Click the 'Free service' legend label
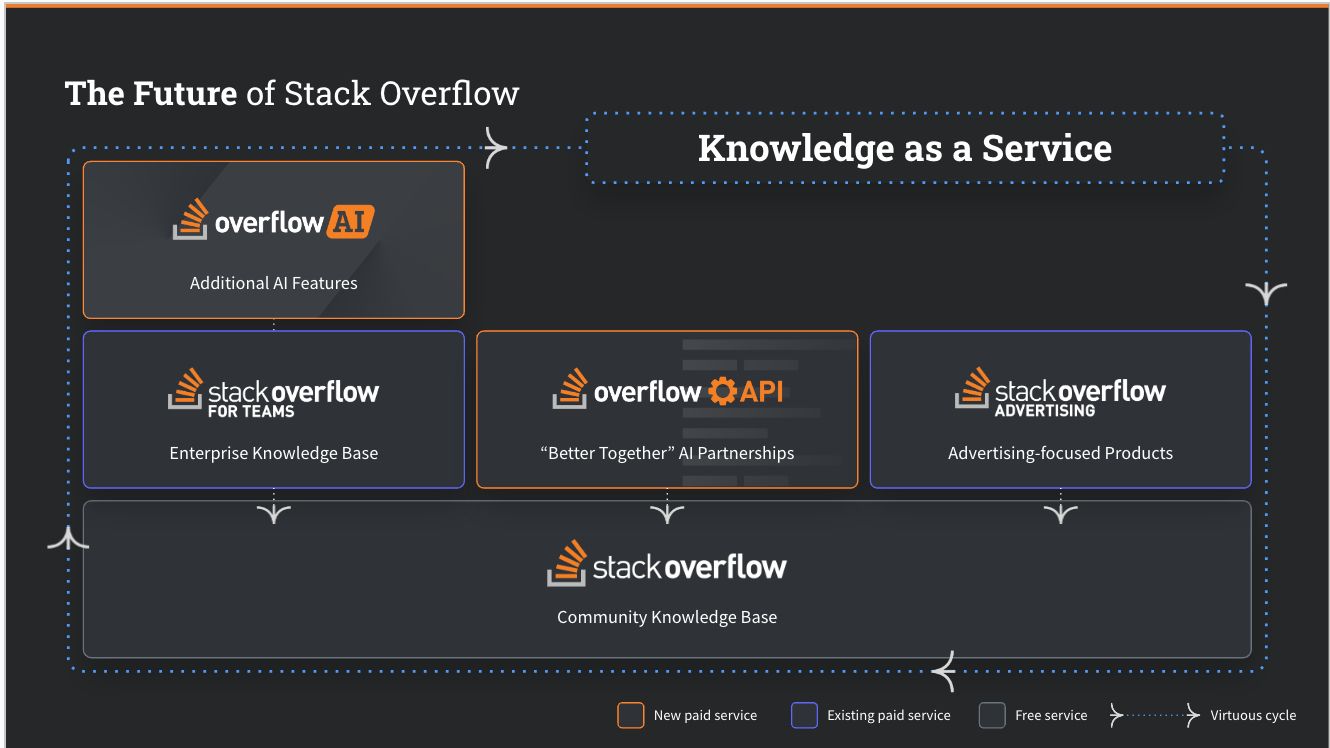The width and height of the screenshot is (1330, 748). tap(1051, 715)
